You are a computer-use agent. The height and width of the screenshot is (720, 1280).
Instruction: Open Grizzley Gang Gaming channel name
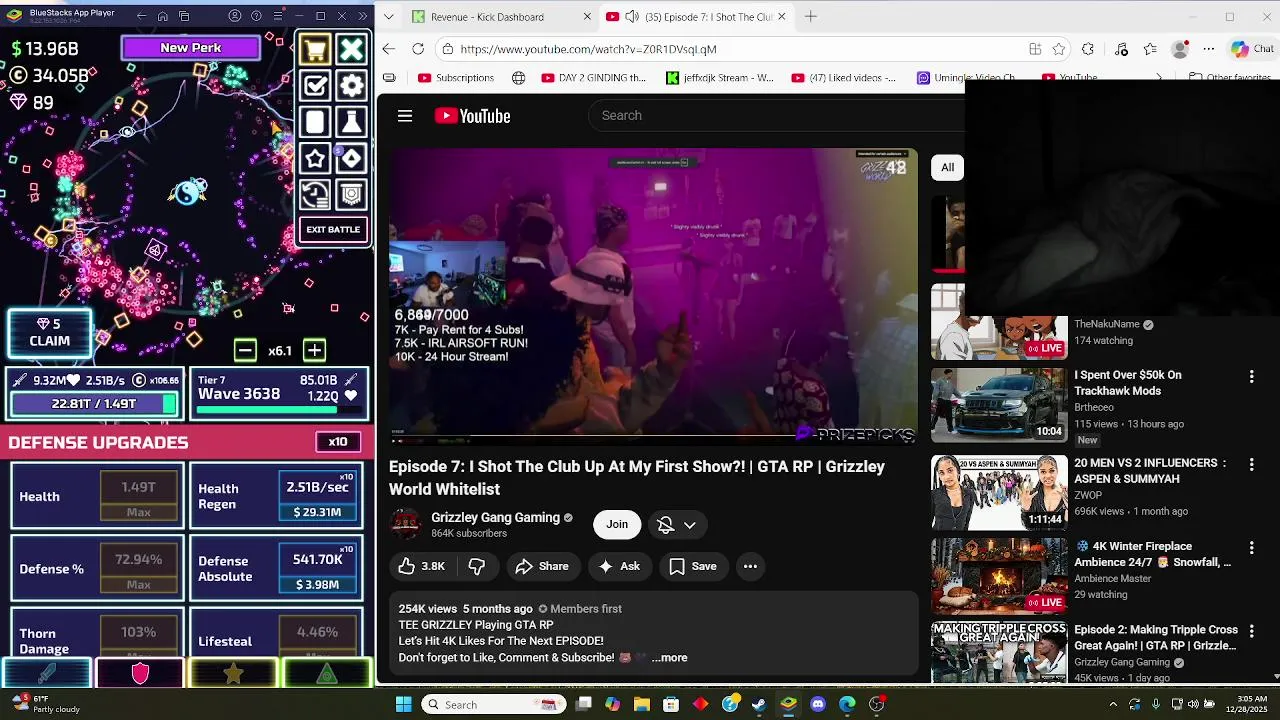pyautogui.click(x=495, y=517)
